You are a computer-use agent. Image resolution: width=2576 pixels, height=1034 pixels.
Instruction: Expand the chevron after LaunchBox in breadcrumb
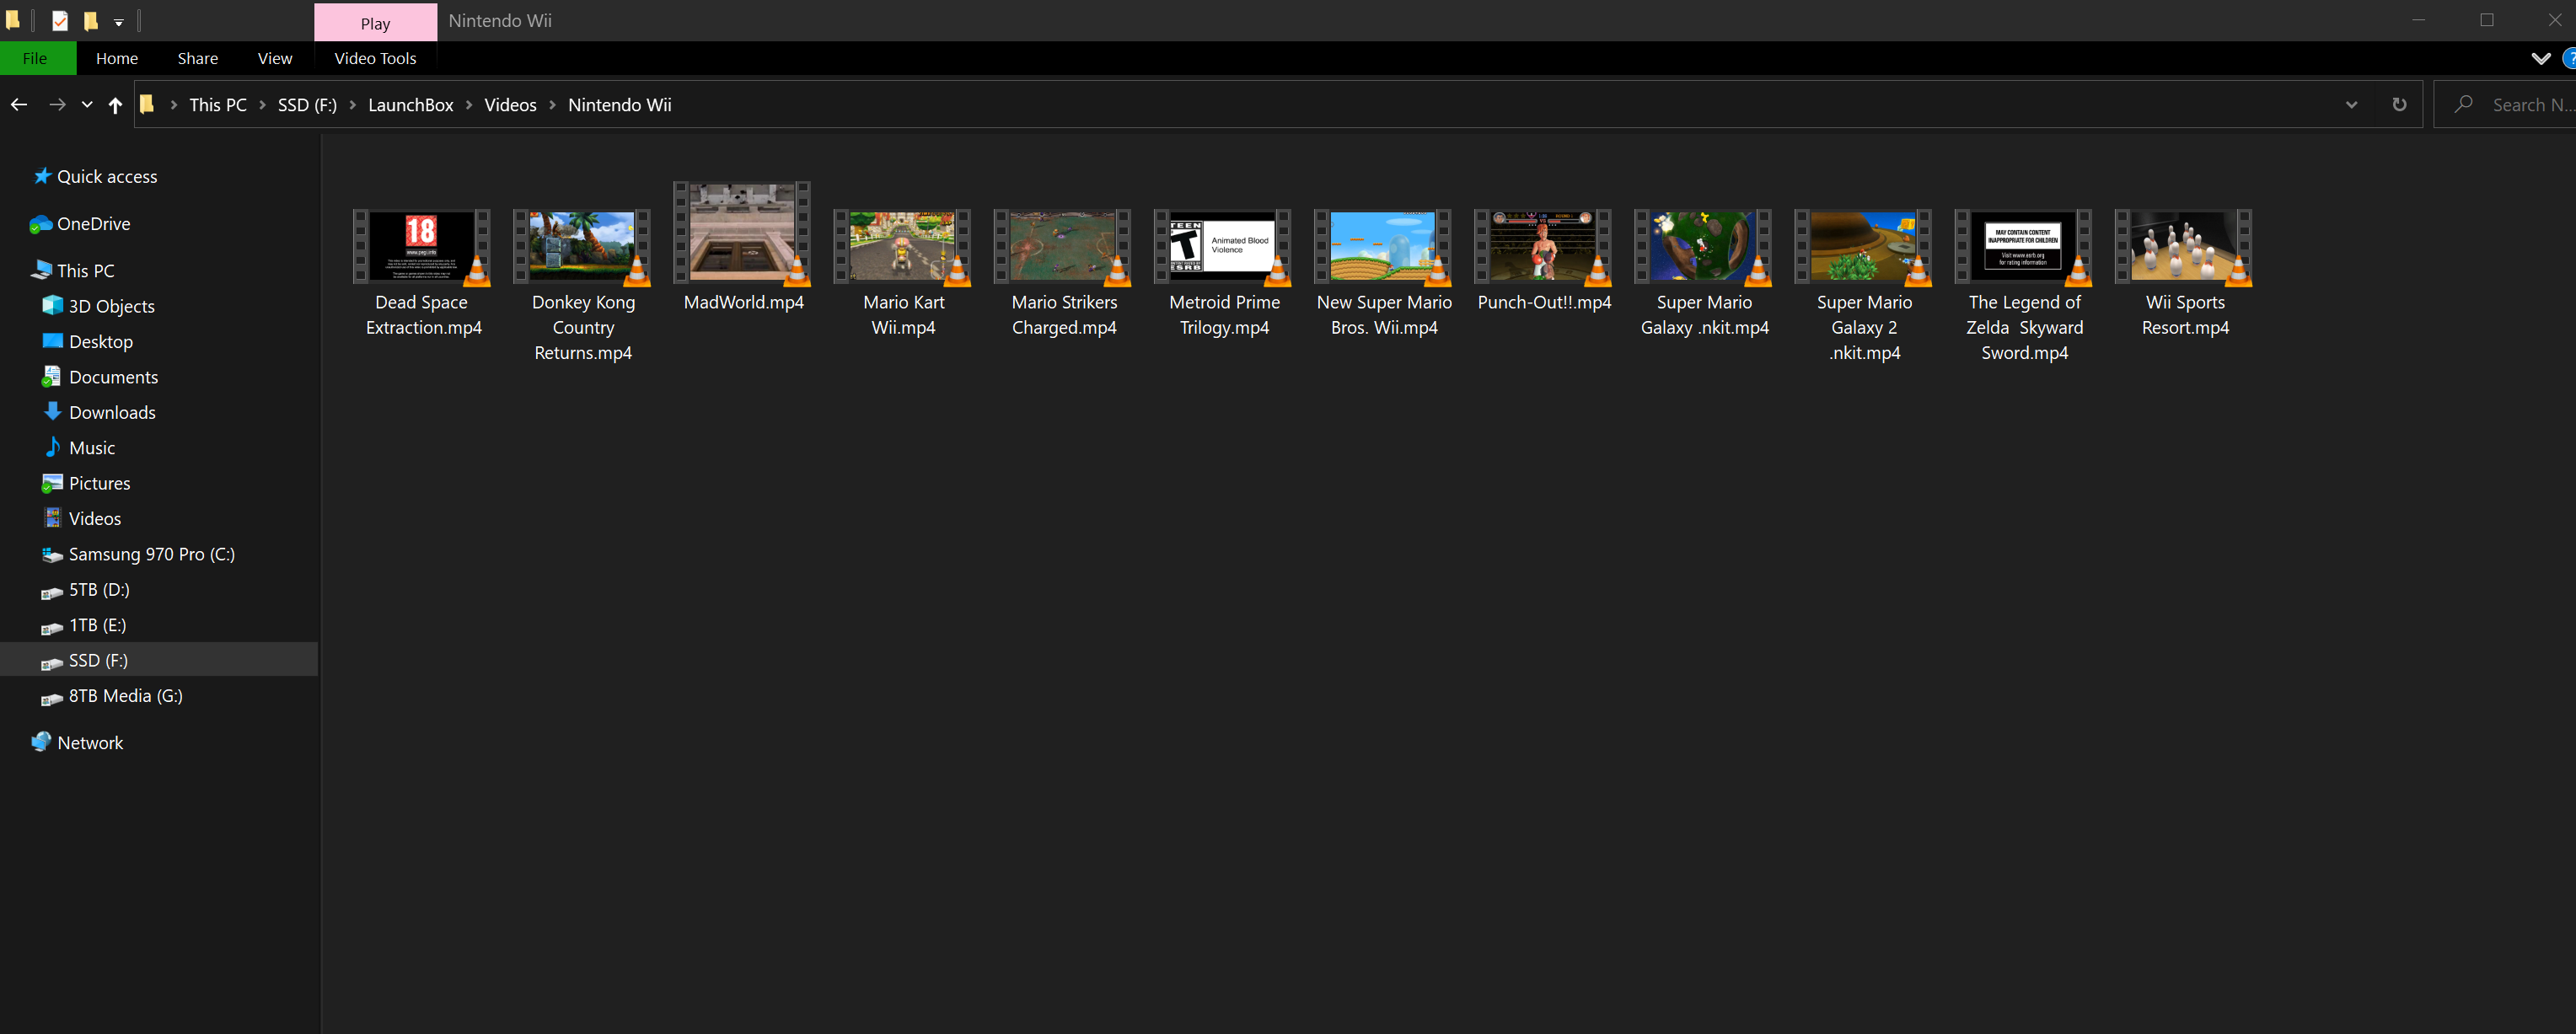point(469,105)
